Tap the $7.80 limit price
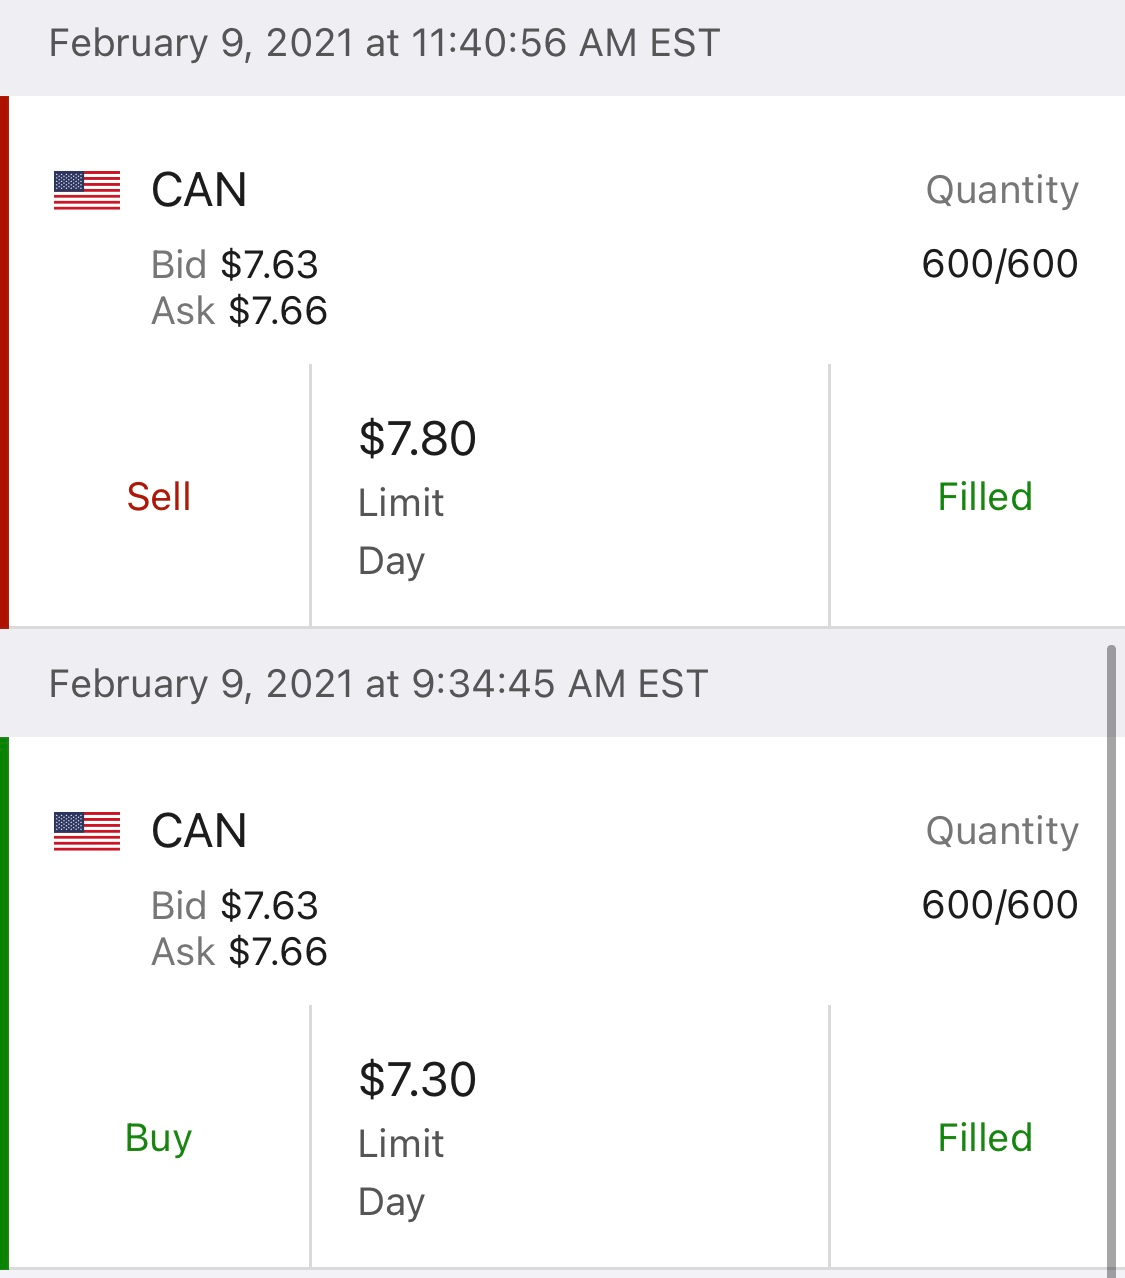 coord(418,439)
